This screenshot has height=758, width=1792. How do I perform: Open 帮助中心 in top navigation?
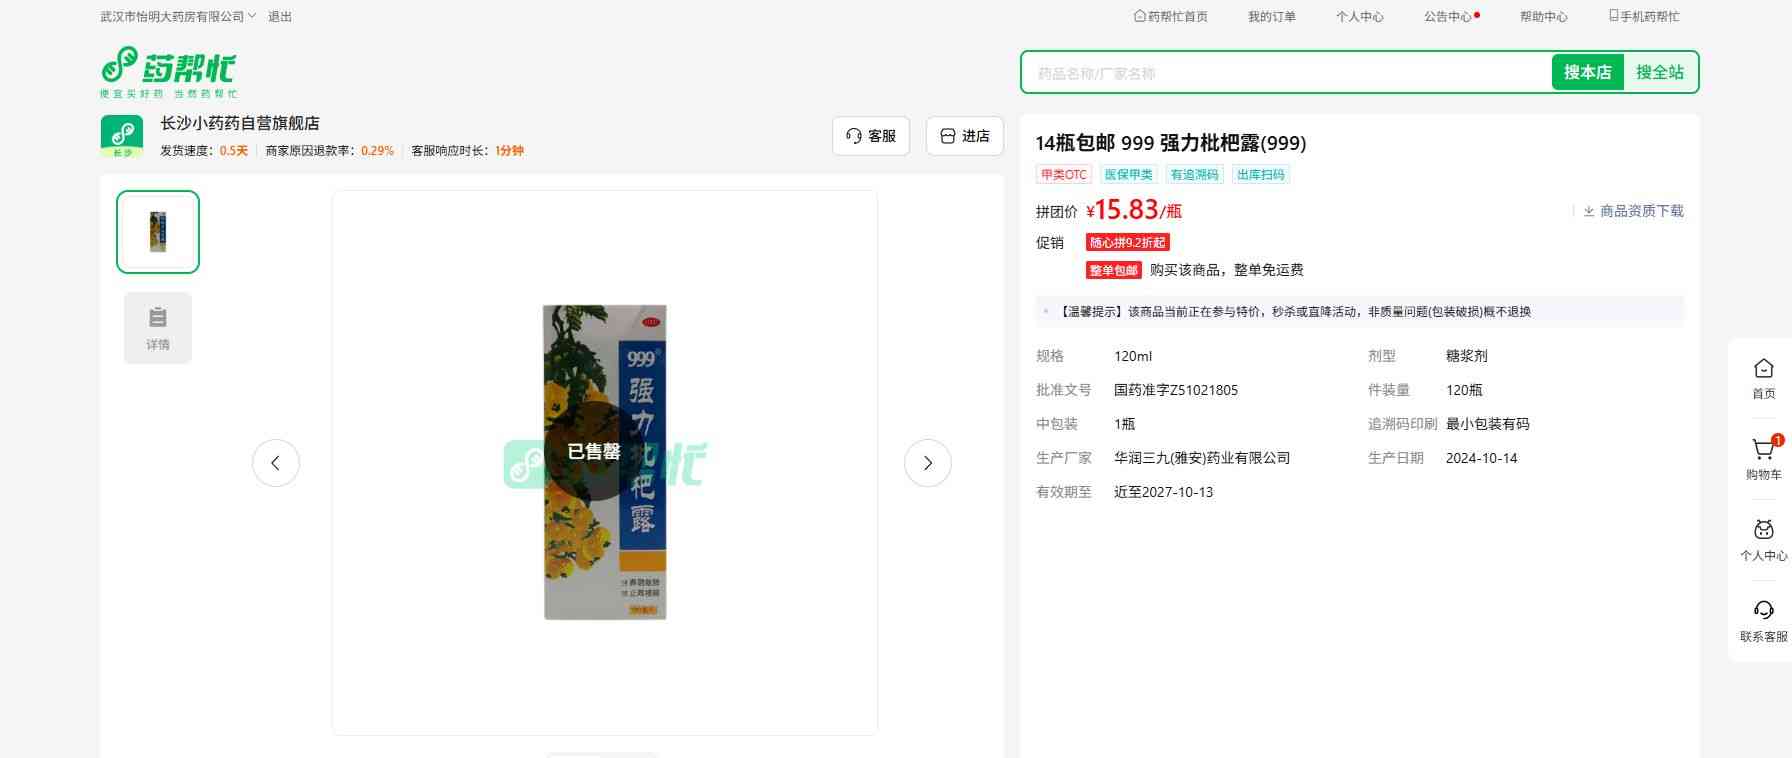(x=1543, y=17)
